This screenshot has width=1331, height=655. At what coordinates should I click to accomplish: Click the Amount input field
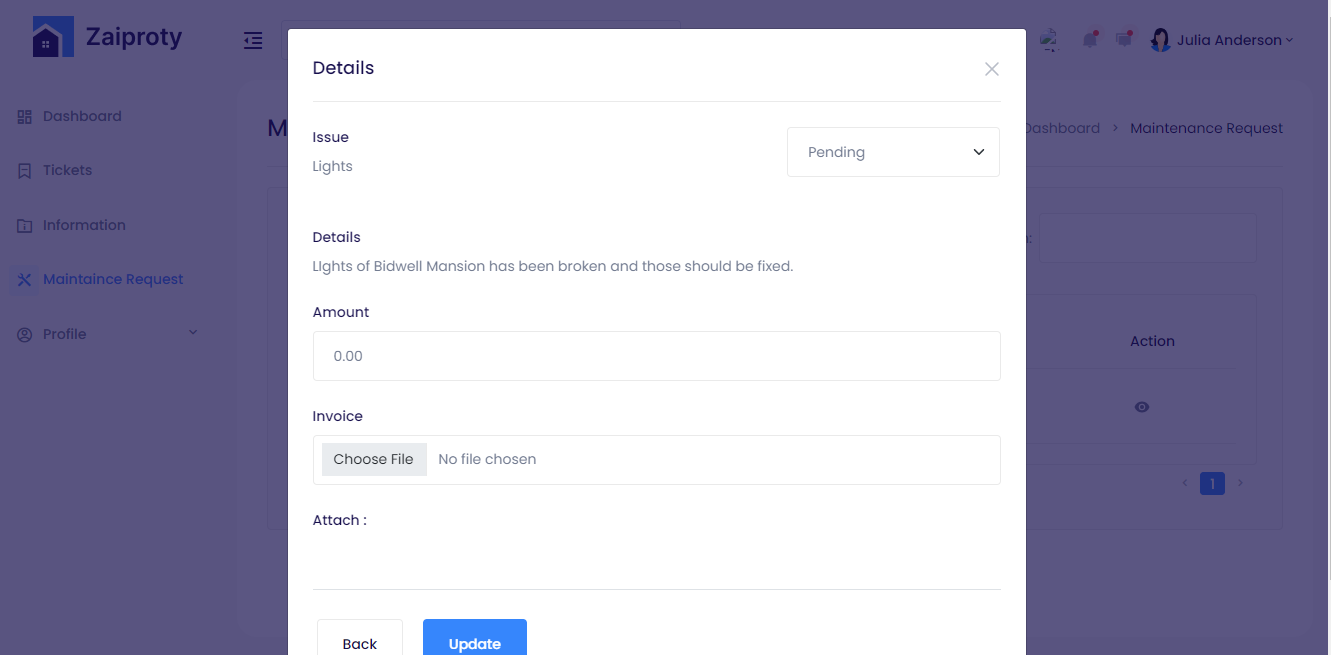[x=656, y=356]
